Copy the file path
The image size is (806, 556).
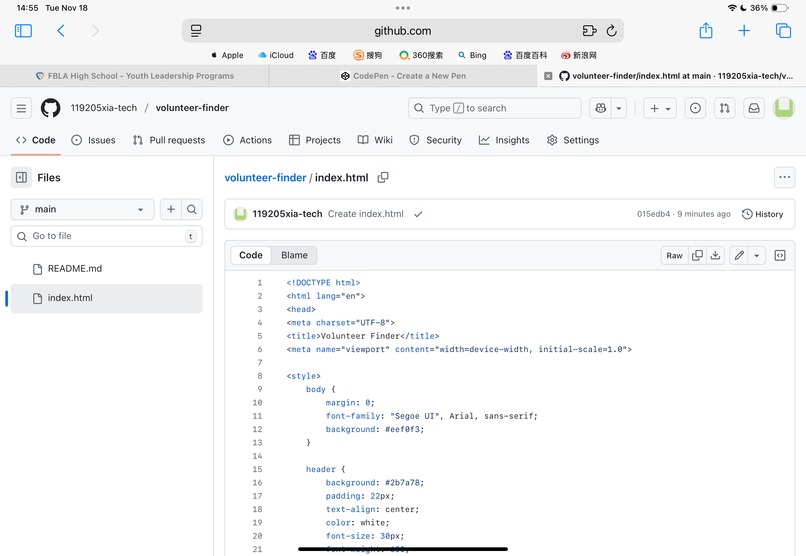pos(383,177)
